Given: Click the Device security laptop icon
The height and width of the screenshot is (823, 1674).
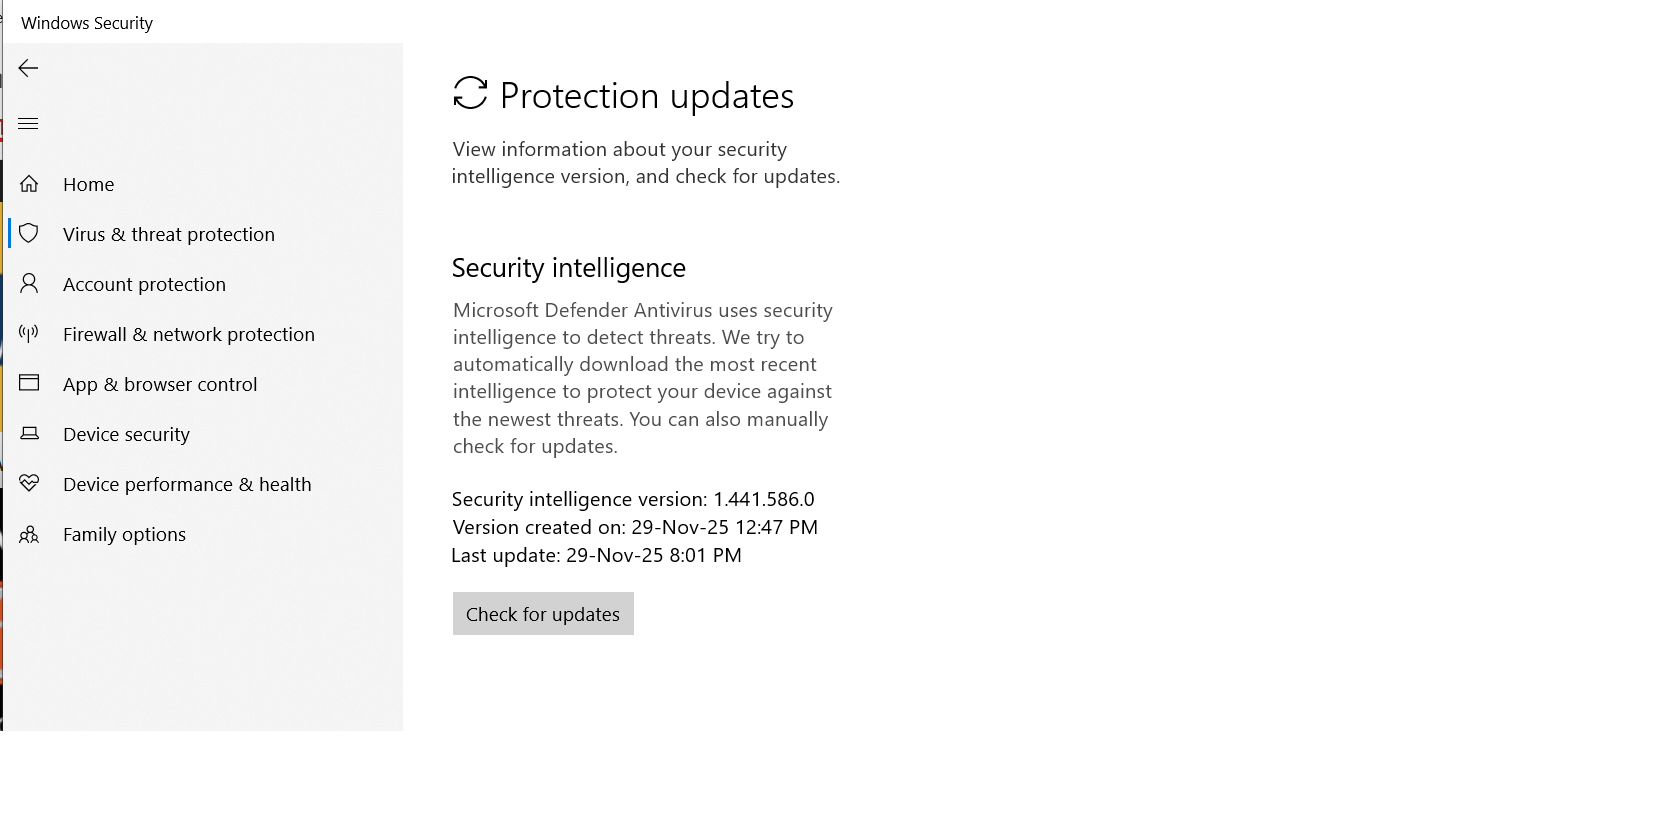Looking at the screenshot, I should (x=29, y=434).
